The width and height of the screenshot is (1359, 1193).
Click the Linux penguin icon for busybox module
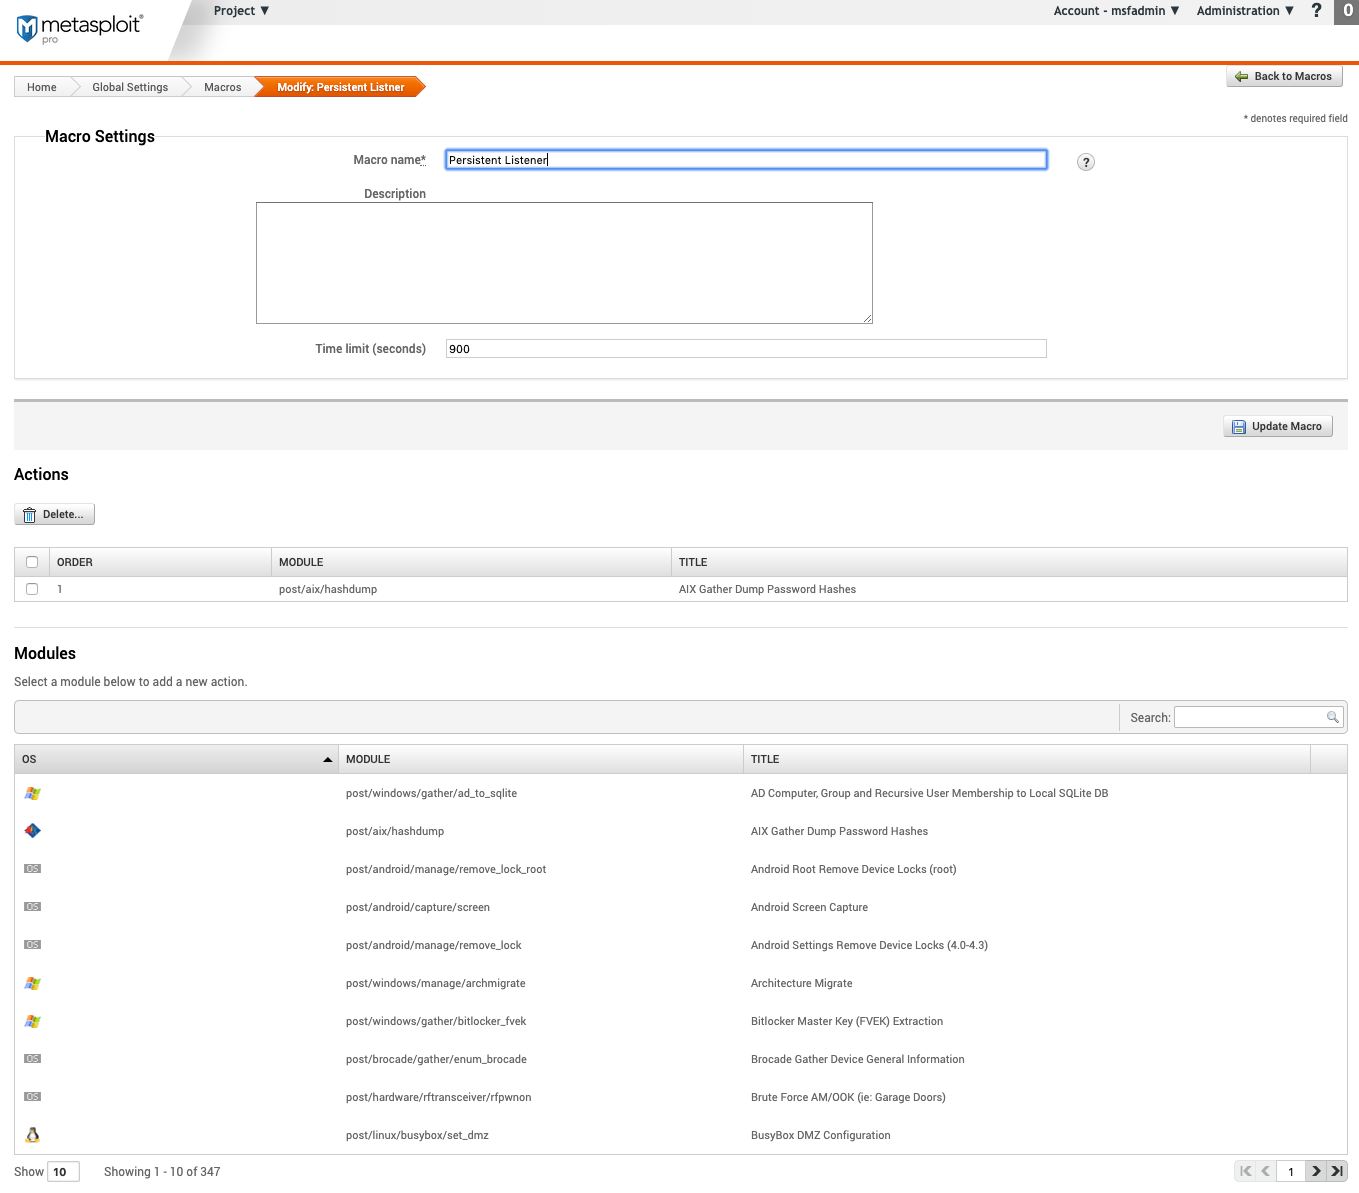pos(33,1135)
